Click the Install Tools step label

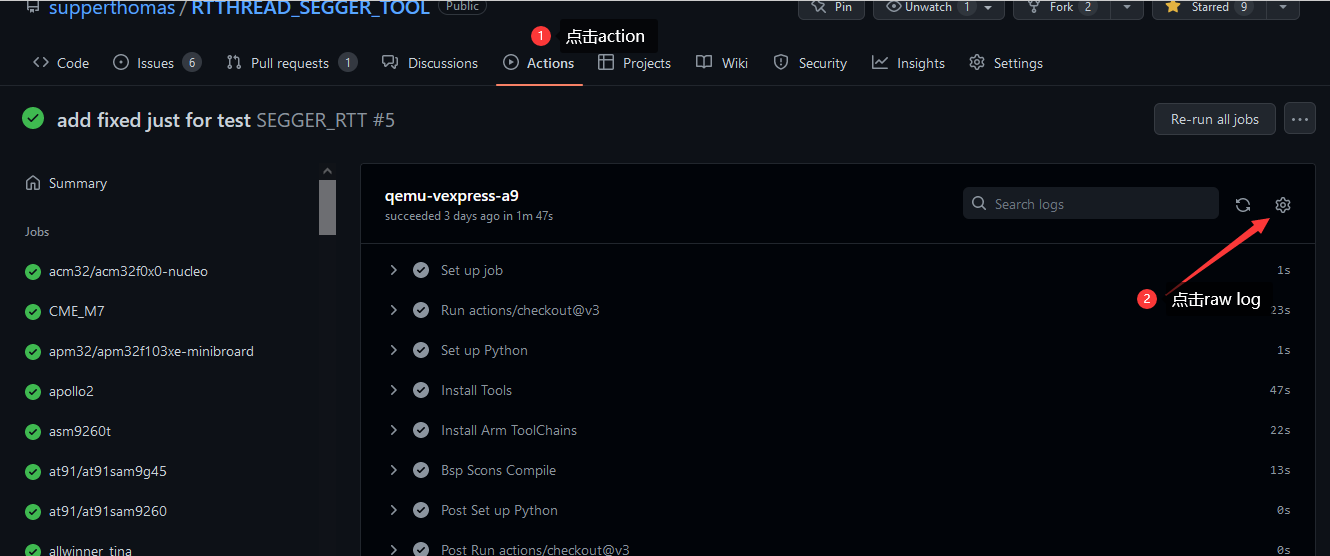point(476,390)
